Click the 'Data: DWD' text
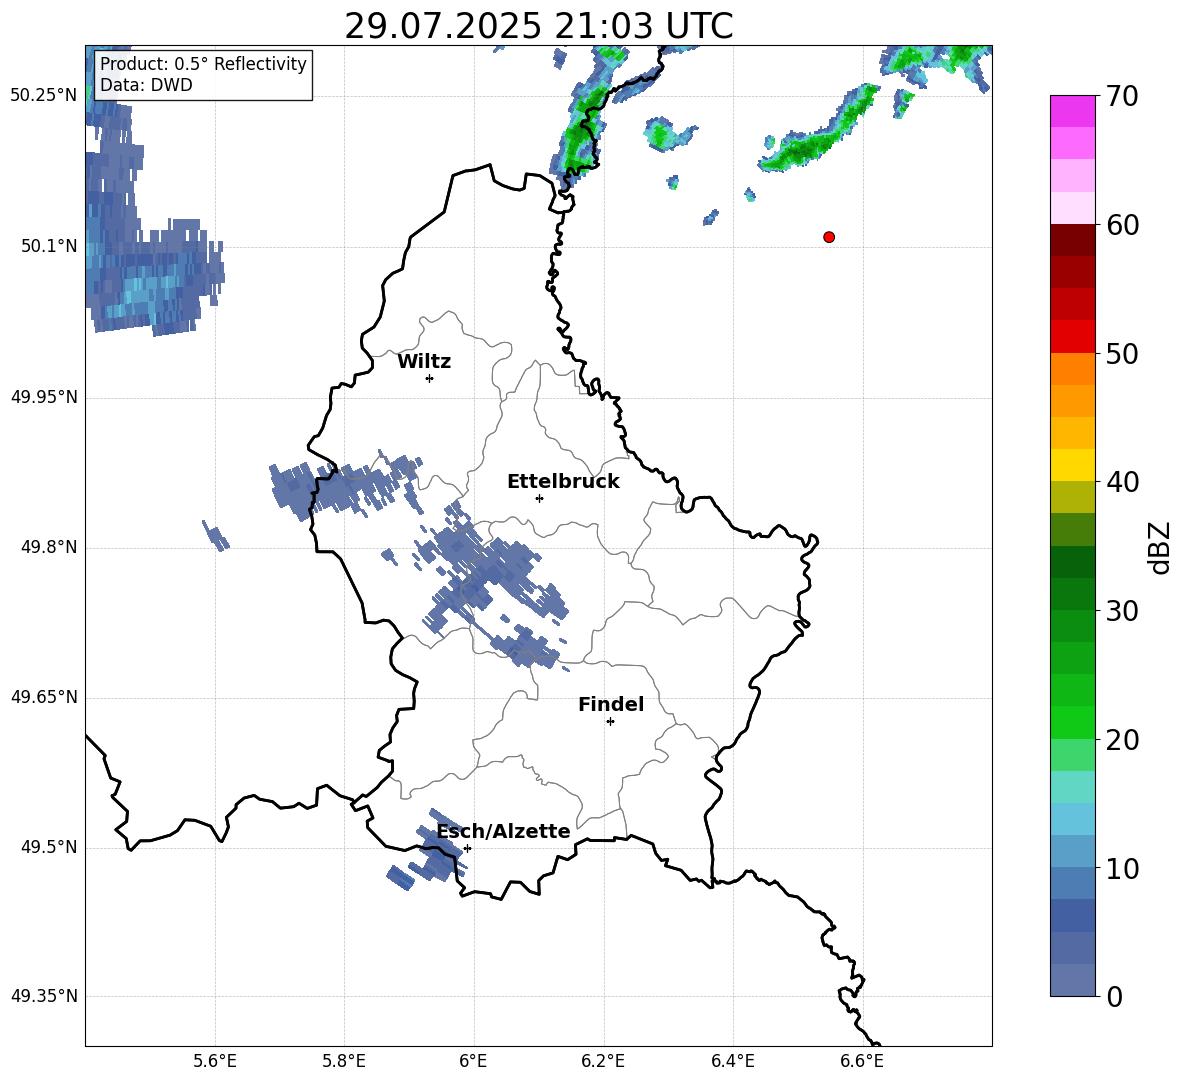1184x1081 pixels. tap(146, 85)
